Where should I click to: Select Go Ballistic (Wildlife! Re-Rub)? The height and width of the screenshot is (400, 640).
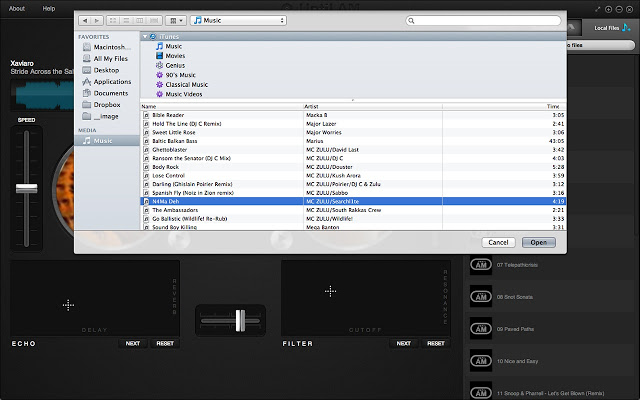(353, 219)
